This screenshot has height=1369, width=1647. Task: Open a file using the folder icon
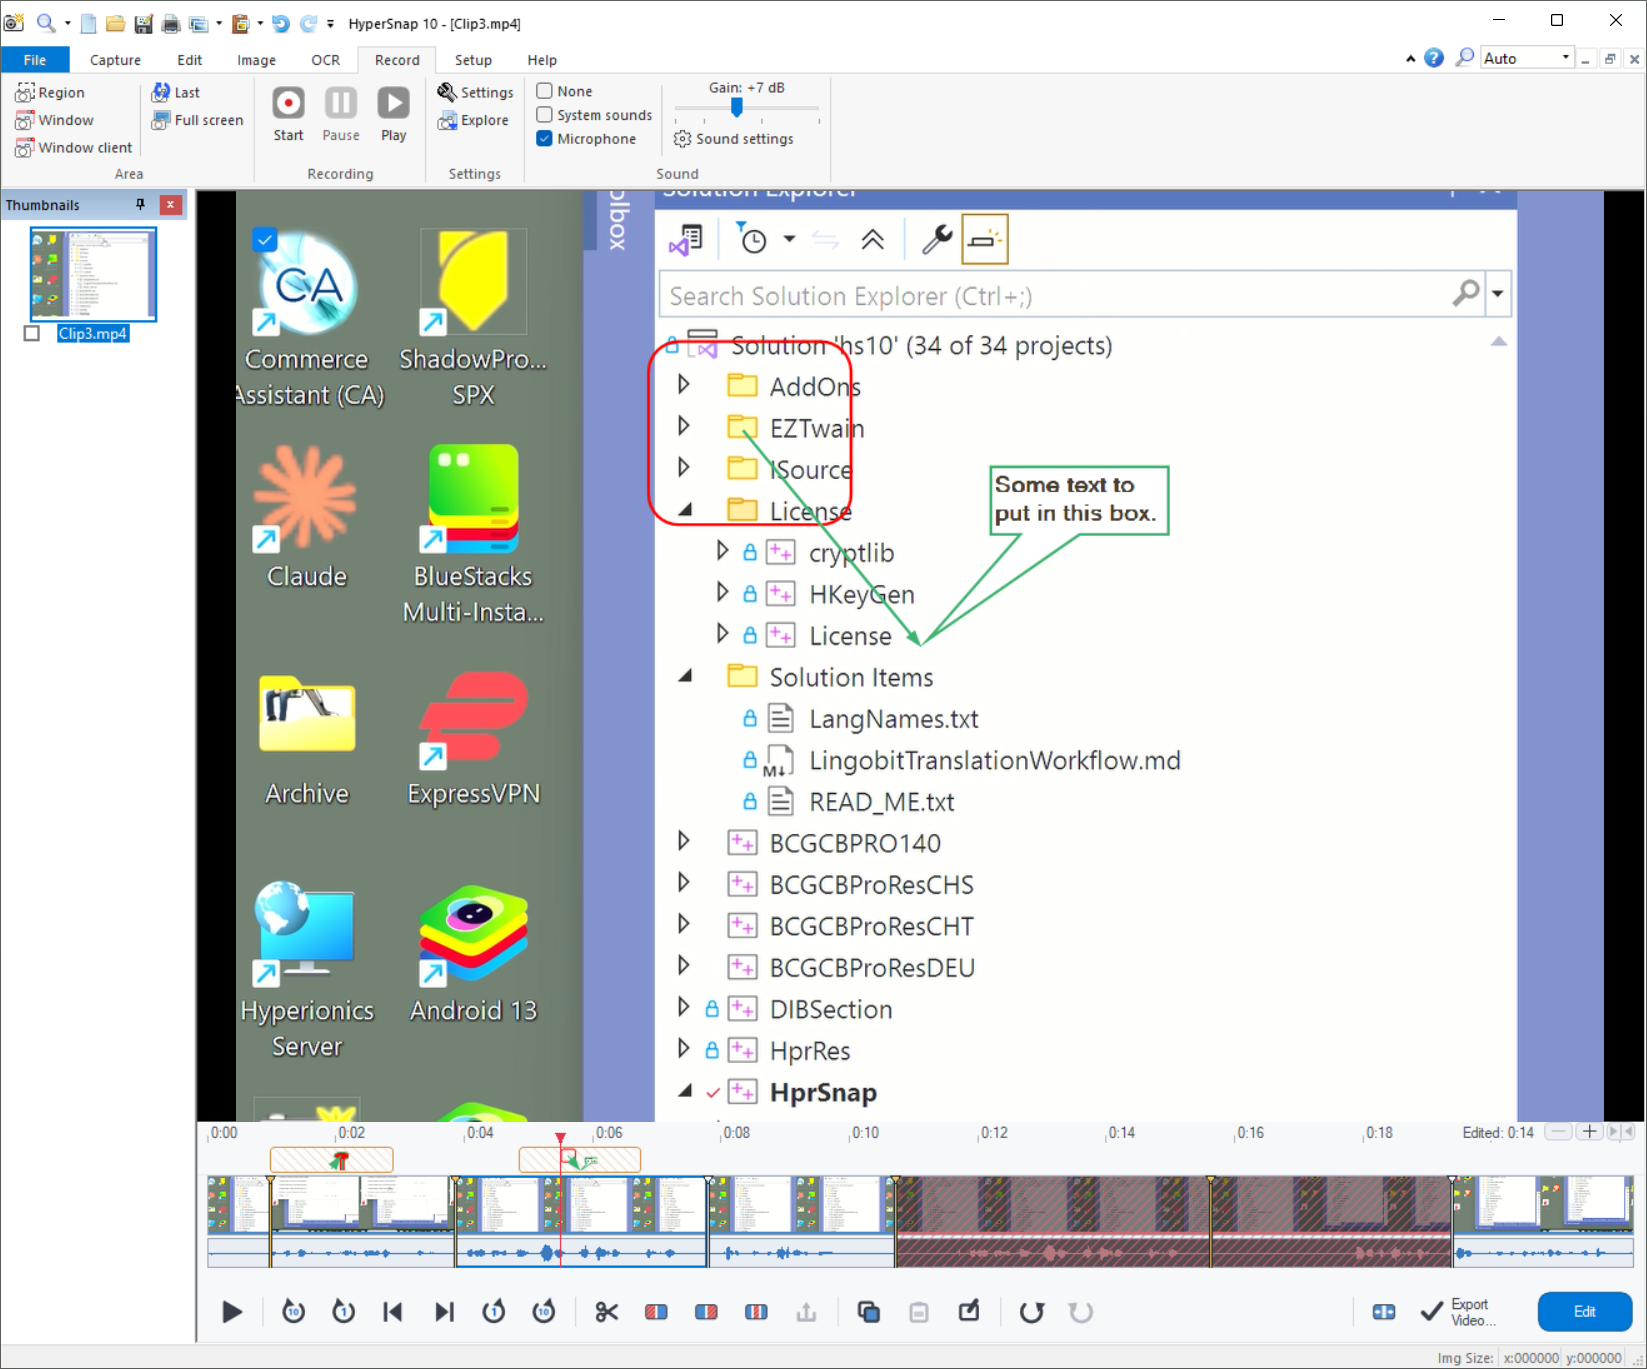pos(115,23)
